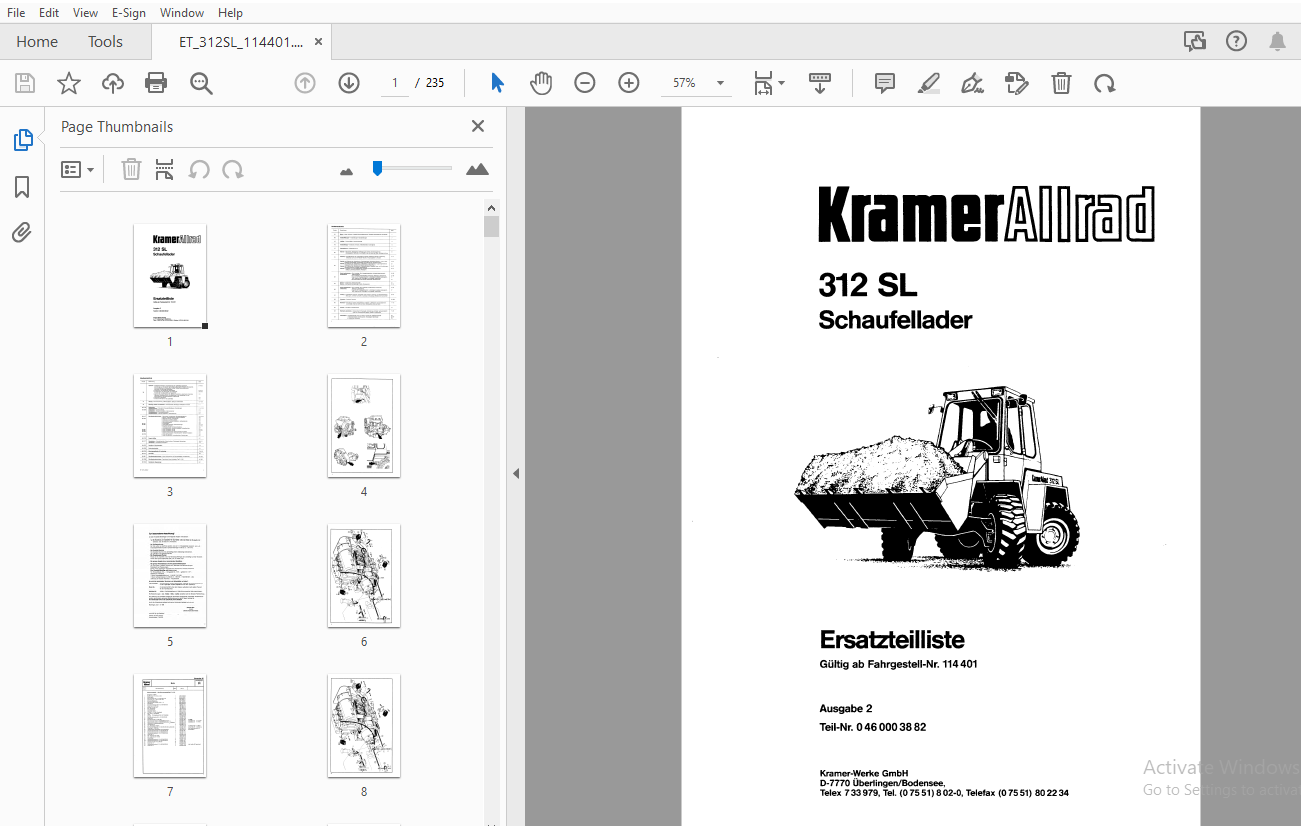Screen dimensions: 1301x826
Task: Close the Page Thumbnails panel
Action: (478, 126)
